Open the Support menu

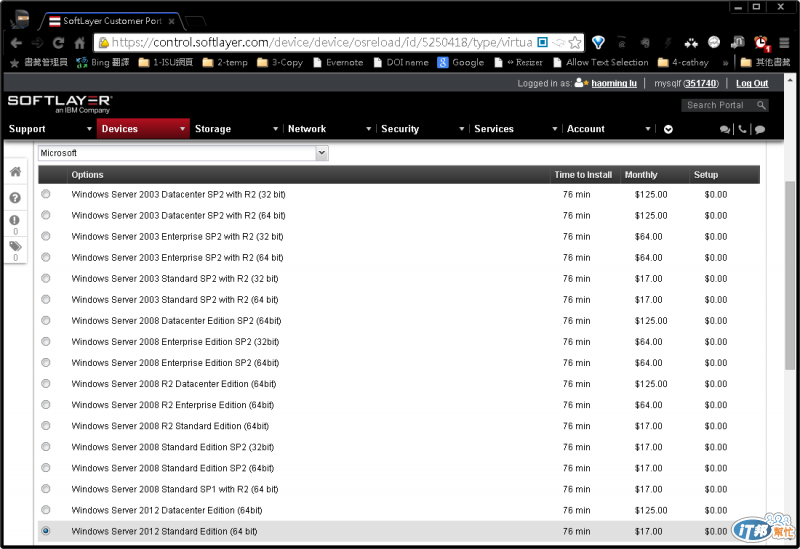(x=27, y=129)
